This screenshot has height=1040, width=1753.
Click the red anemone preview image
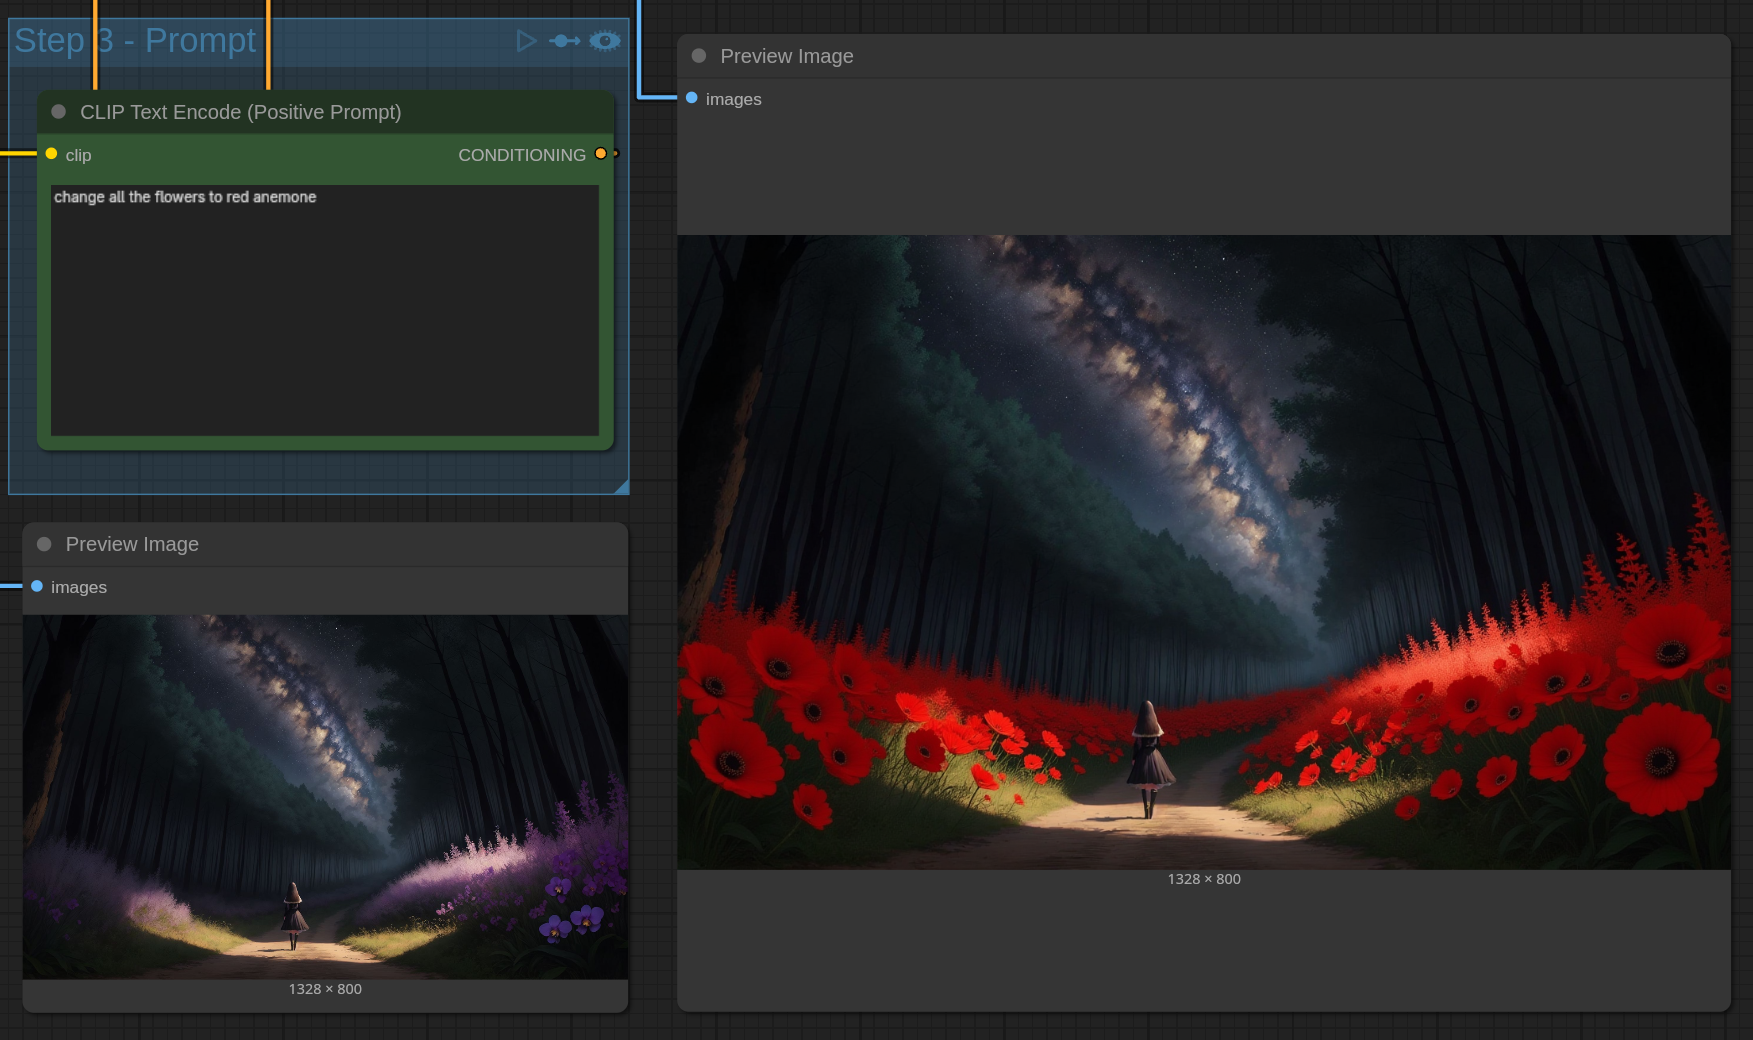(1204, 552)
